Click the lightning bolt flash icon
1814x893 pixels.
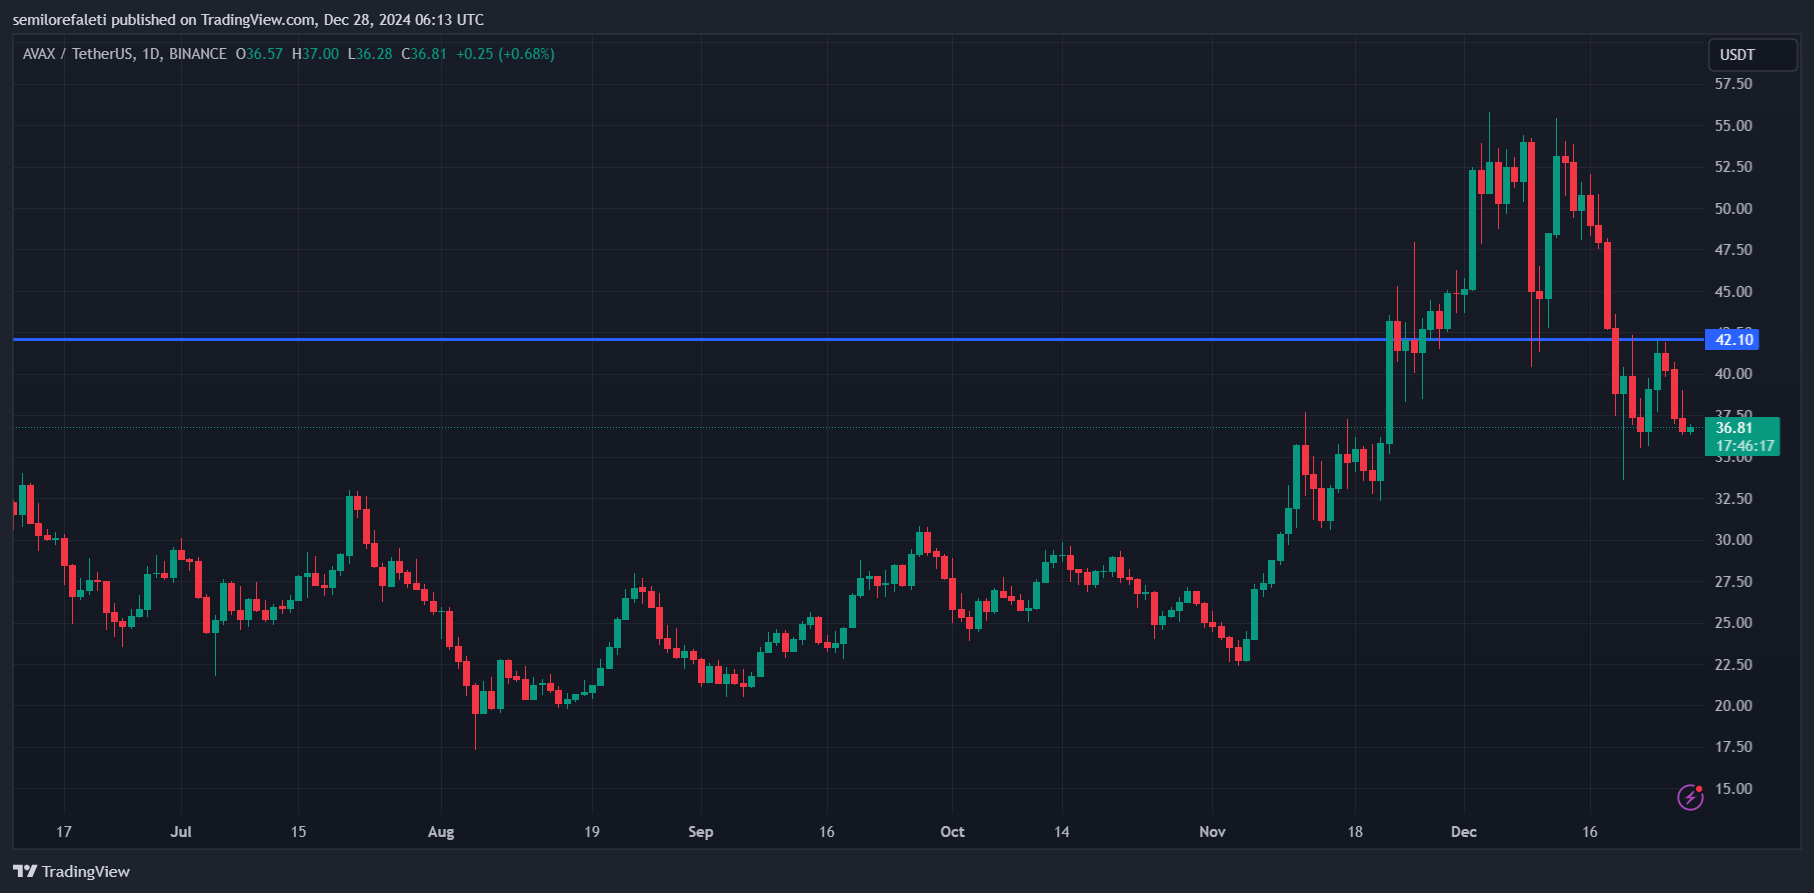click(x=1690, y=797)
